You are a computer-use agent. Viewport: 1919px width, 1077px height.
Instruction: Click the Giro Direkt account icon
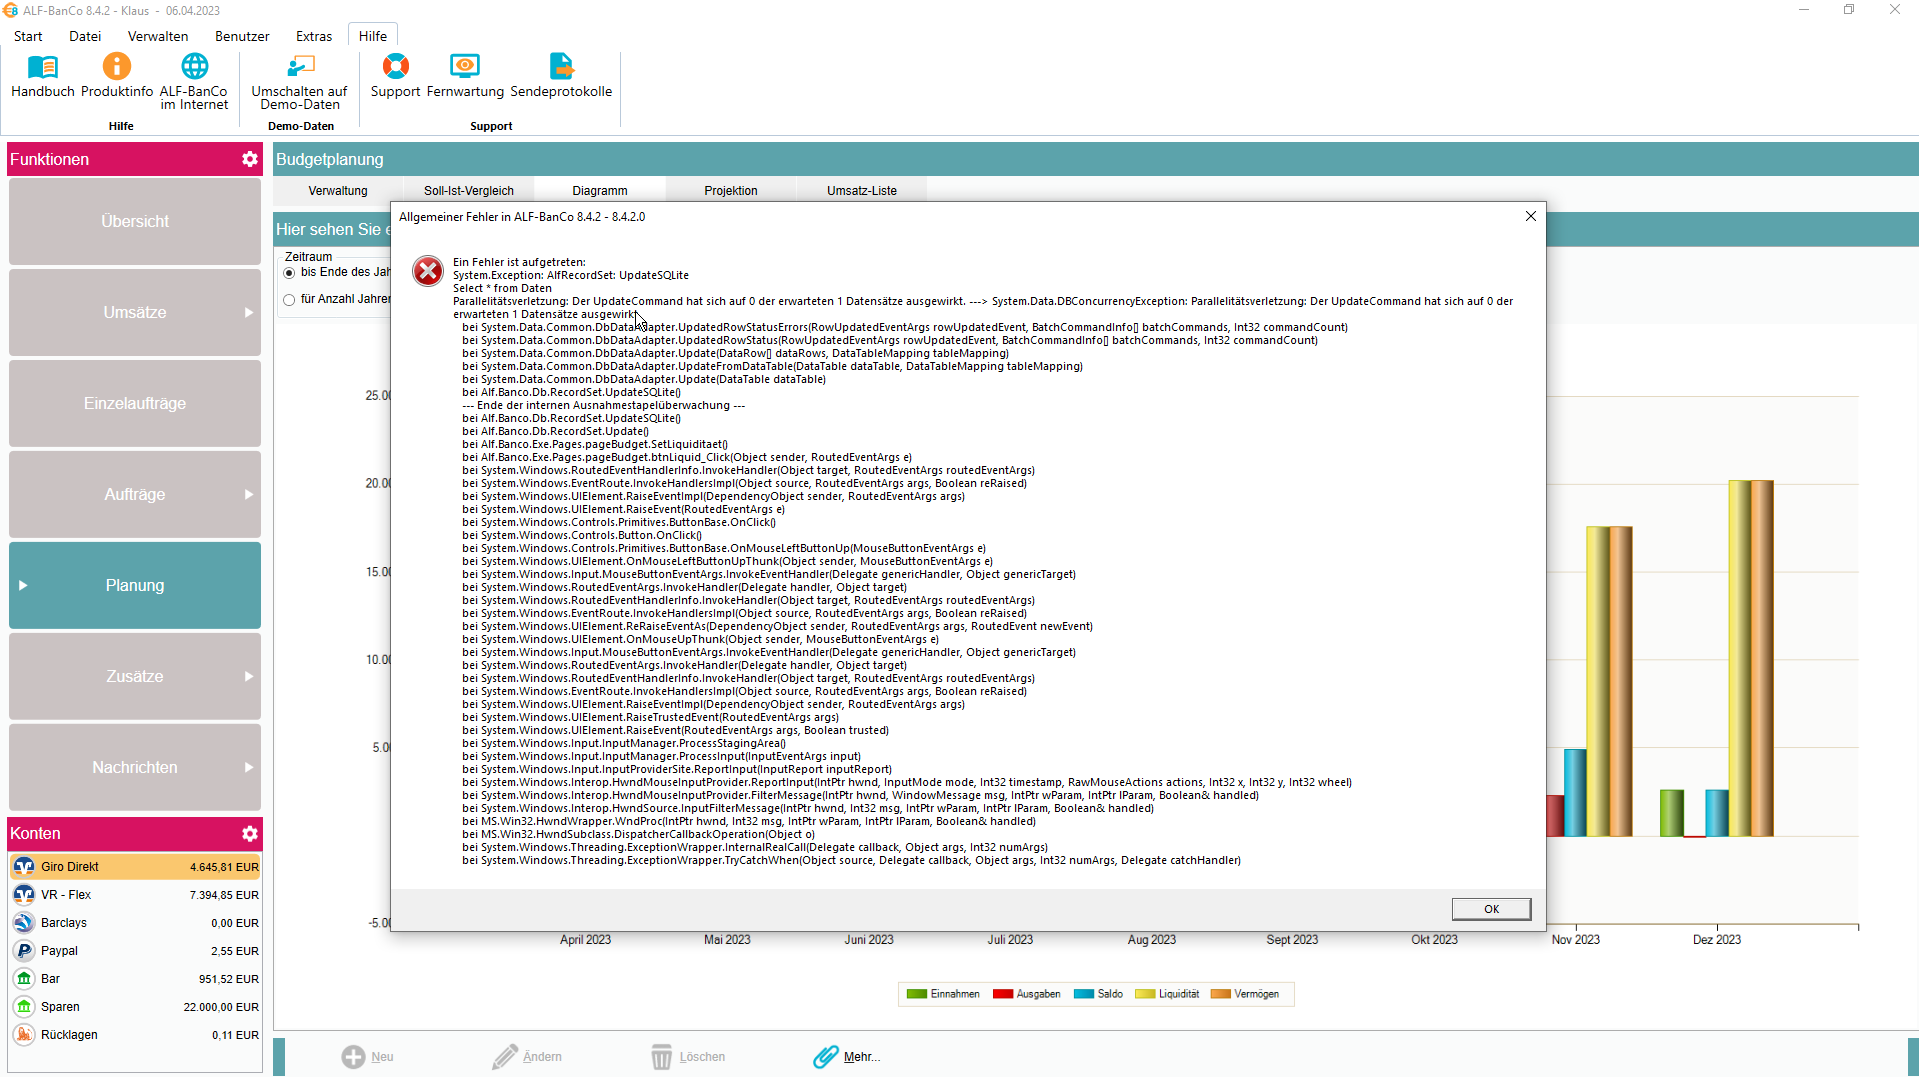24,867
